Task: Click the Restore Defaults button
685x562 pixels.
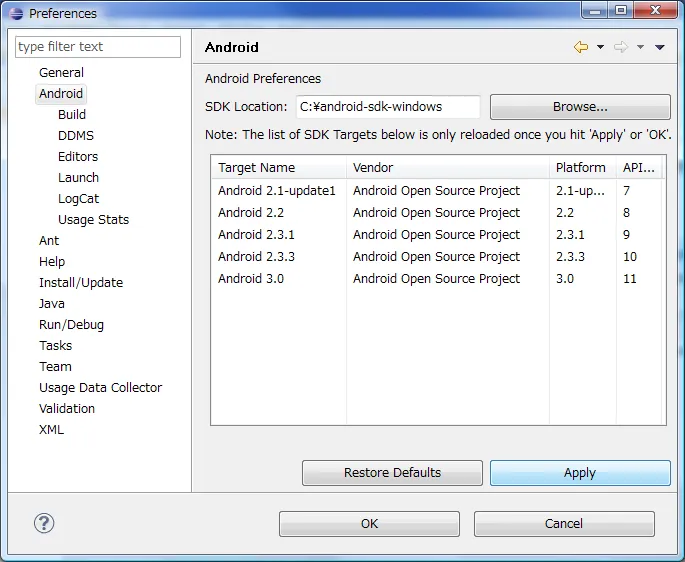Action: pyautogui.click(x=392, y=472)
